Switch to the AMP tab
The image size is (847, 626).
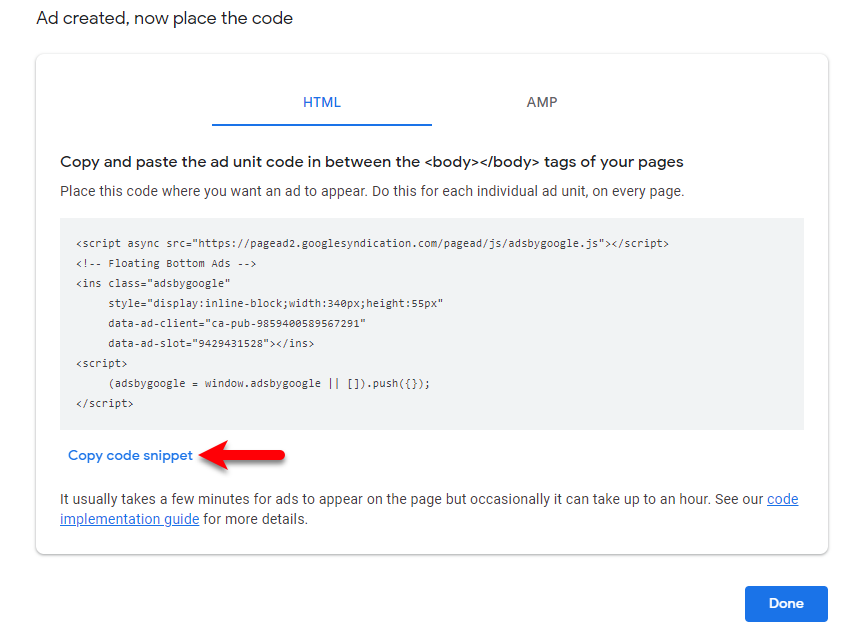click(x=542, y=103)
